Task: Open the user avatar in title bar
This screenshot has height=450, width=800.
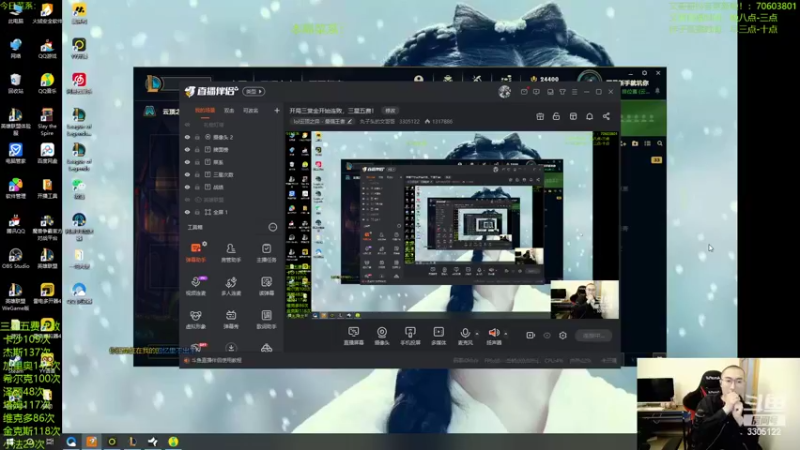Action: 505,91
